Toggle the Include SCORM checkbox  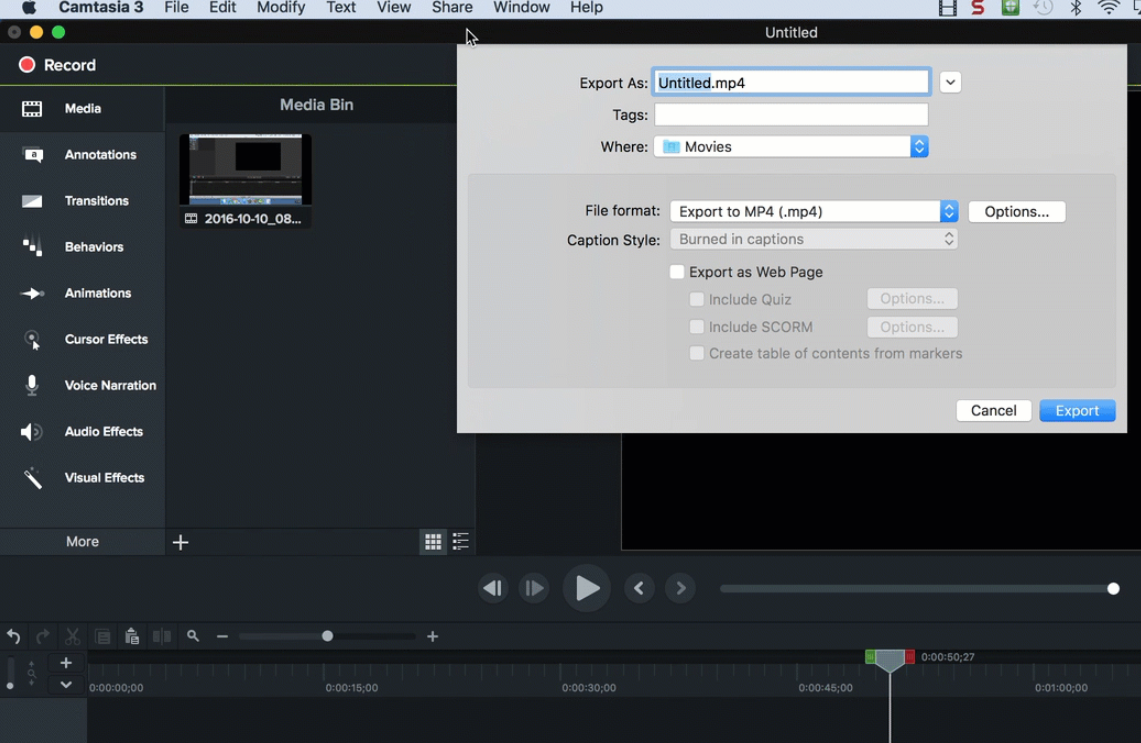(x=696, y=327)
